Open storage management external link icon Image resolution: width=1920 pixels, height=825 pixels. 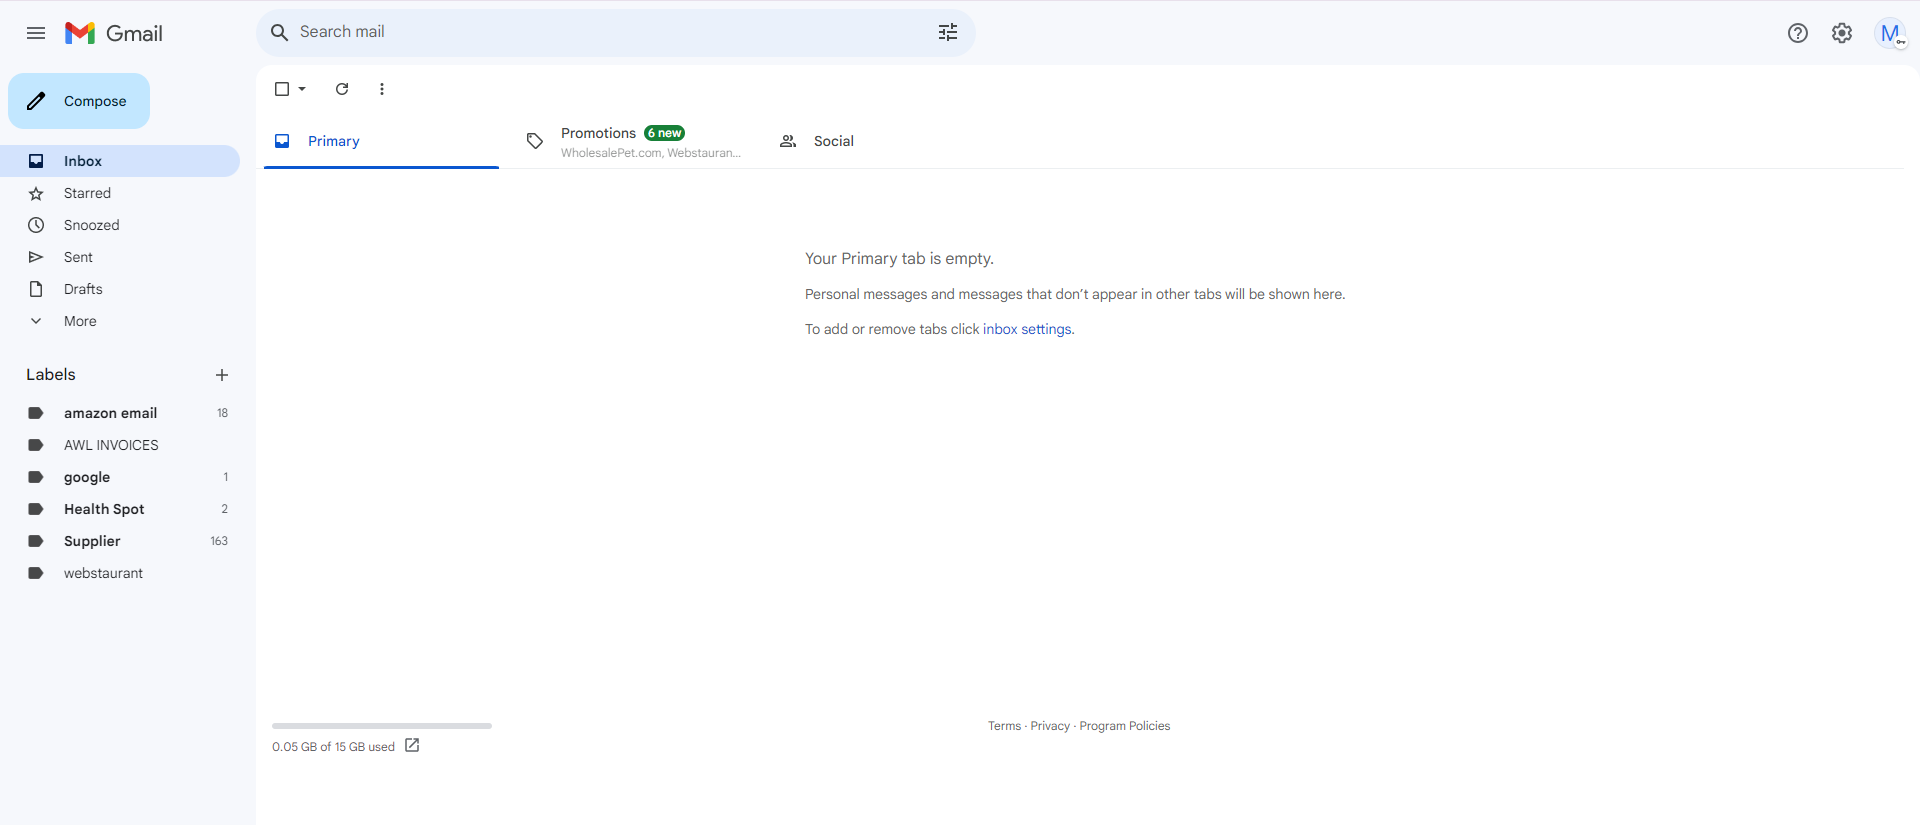(x=412, y=746)
